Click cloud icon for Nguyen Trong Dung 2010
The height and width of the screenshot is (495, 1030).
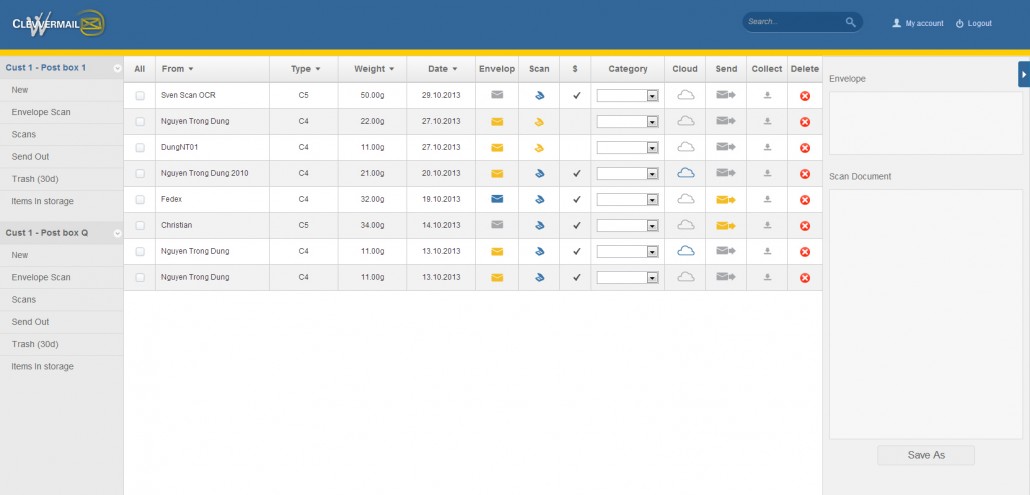pyautogui.click(x=685, y=173)
